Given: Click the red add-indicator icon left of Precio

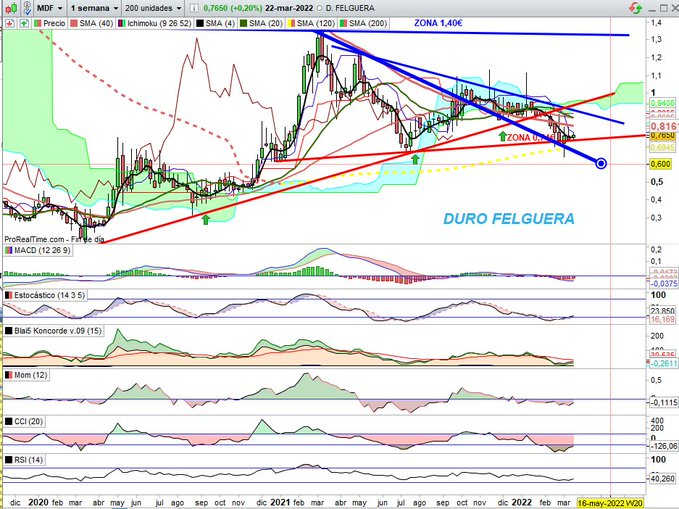Looking at the screenshot, I should point(10,23).
